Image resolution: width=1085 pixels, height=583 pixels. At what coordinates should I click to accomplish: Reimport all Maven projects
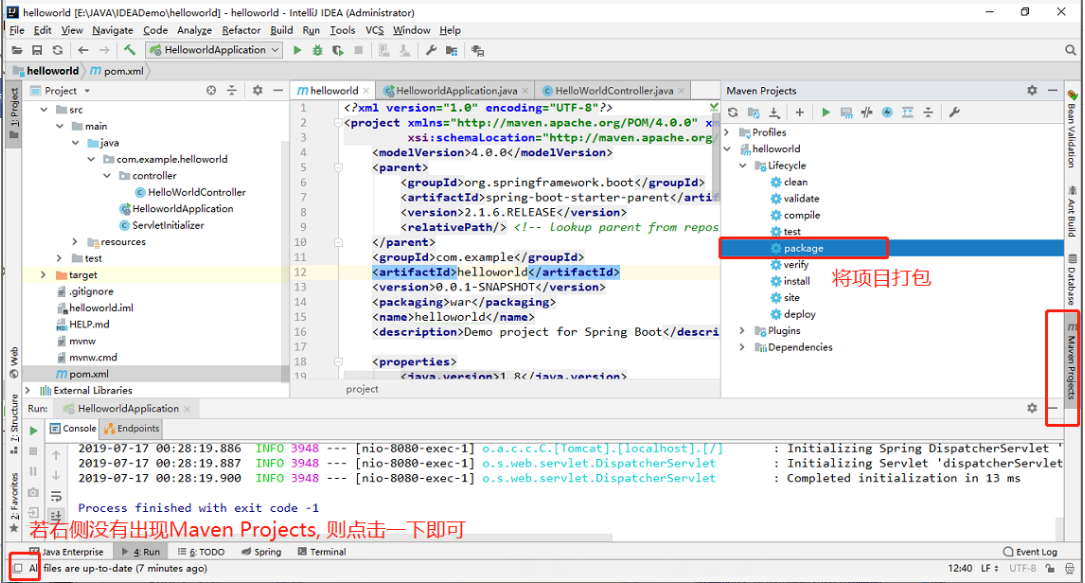pos(733,112)
